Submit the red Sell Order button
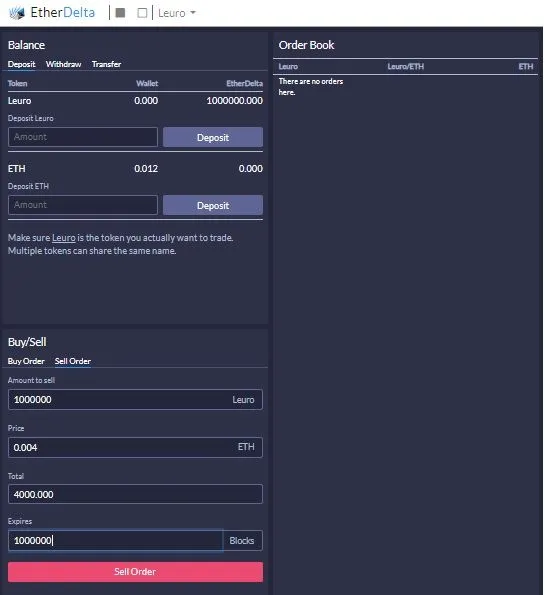The height and width of the screenshot is (595, 545). point(135,572)
